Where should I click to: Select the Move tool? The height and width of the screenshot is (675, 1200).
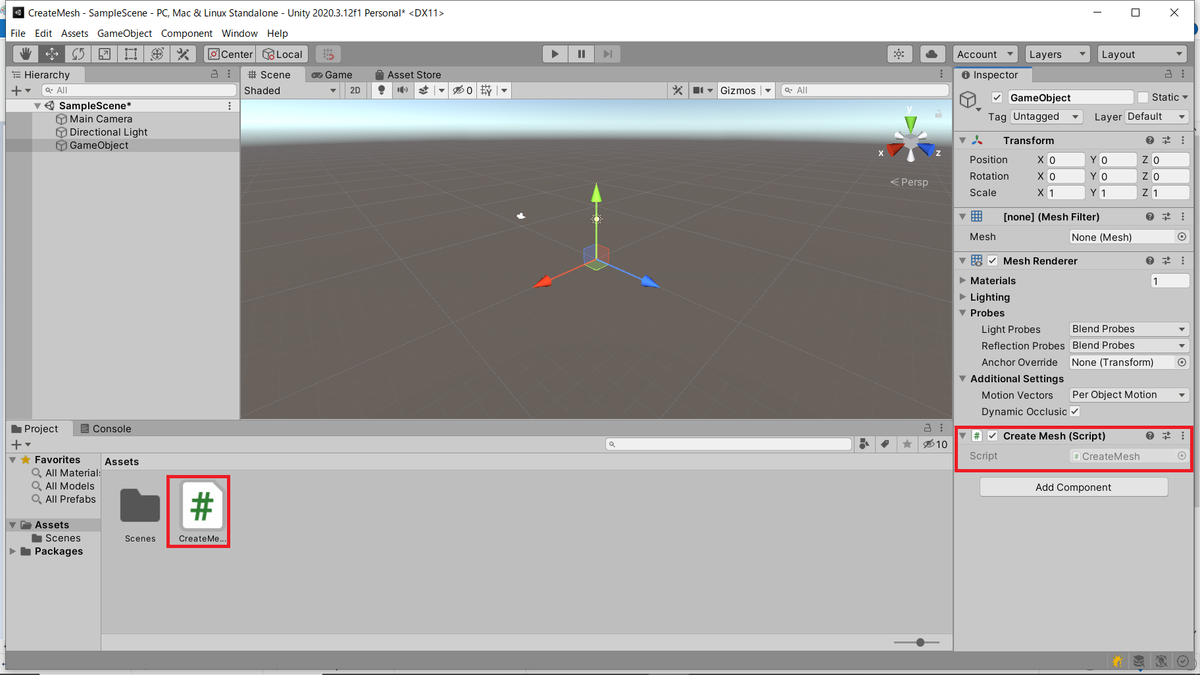click(x=51, y=54)
